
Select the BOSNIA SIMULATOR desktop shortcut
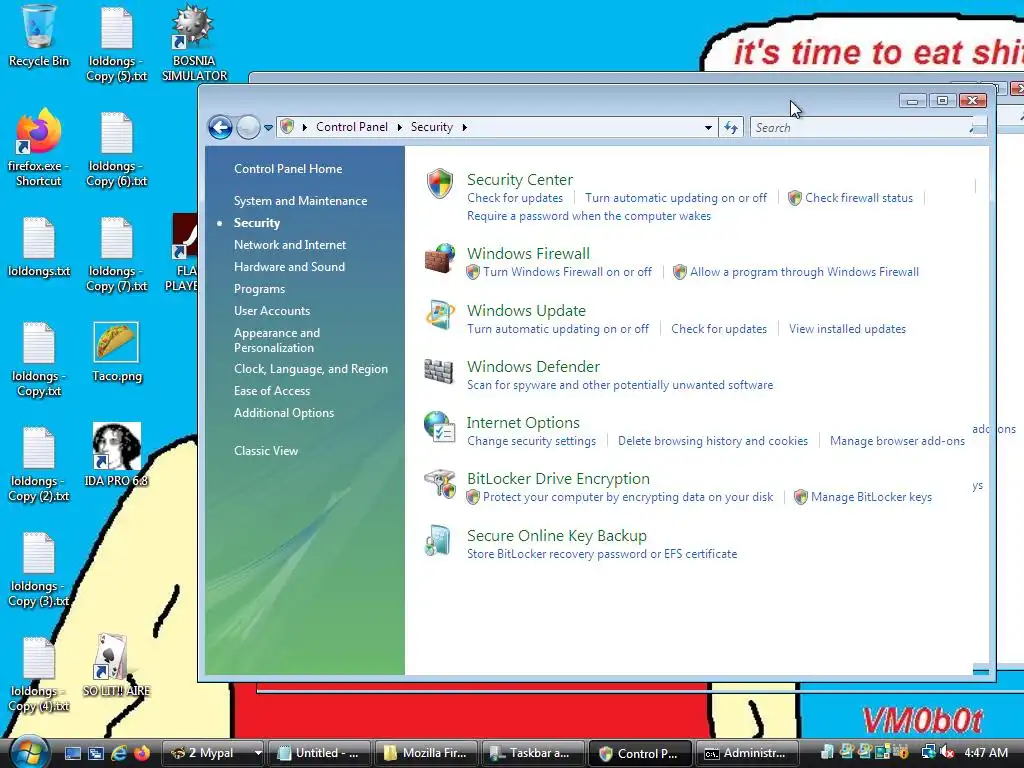click(x=194, y=43)
